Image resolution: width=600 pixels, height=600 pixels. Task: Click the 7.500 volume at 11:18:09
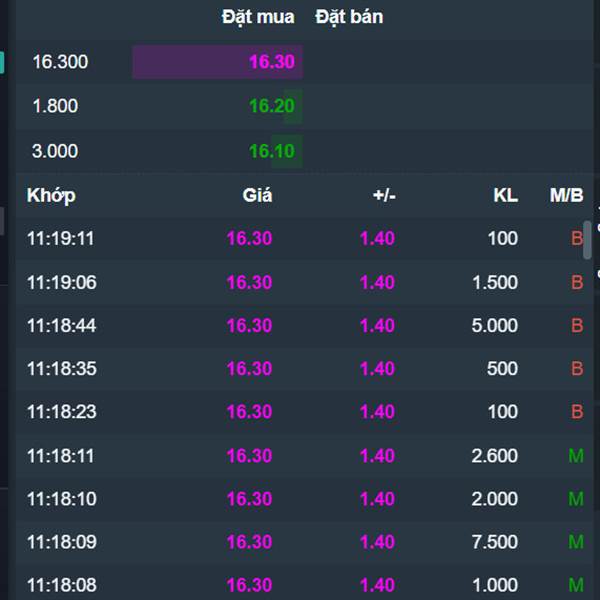(495, 542)
